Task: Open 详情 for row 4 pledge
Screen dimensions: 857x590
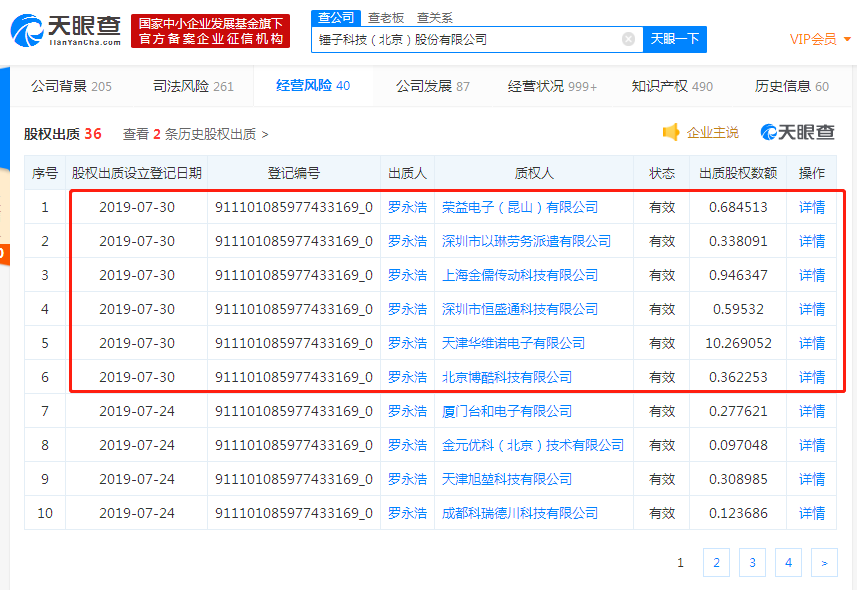Action: coord(812,309)
